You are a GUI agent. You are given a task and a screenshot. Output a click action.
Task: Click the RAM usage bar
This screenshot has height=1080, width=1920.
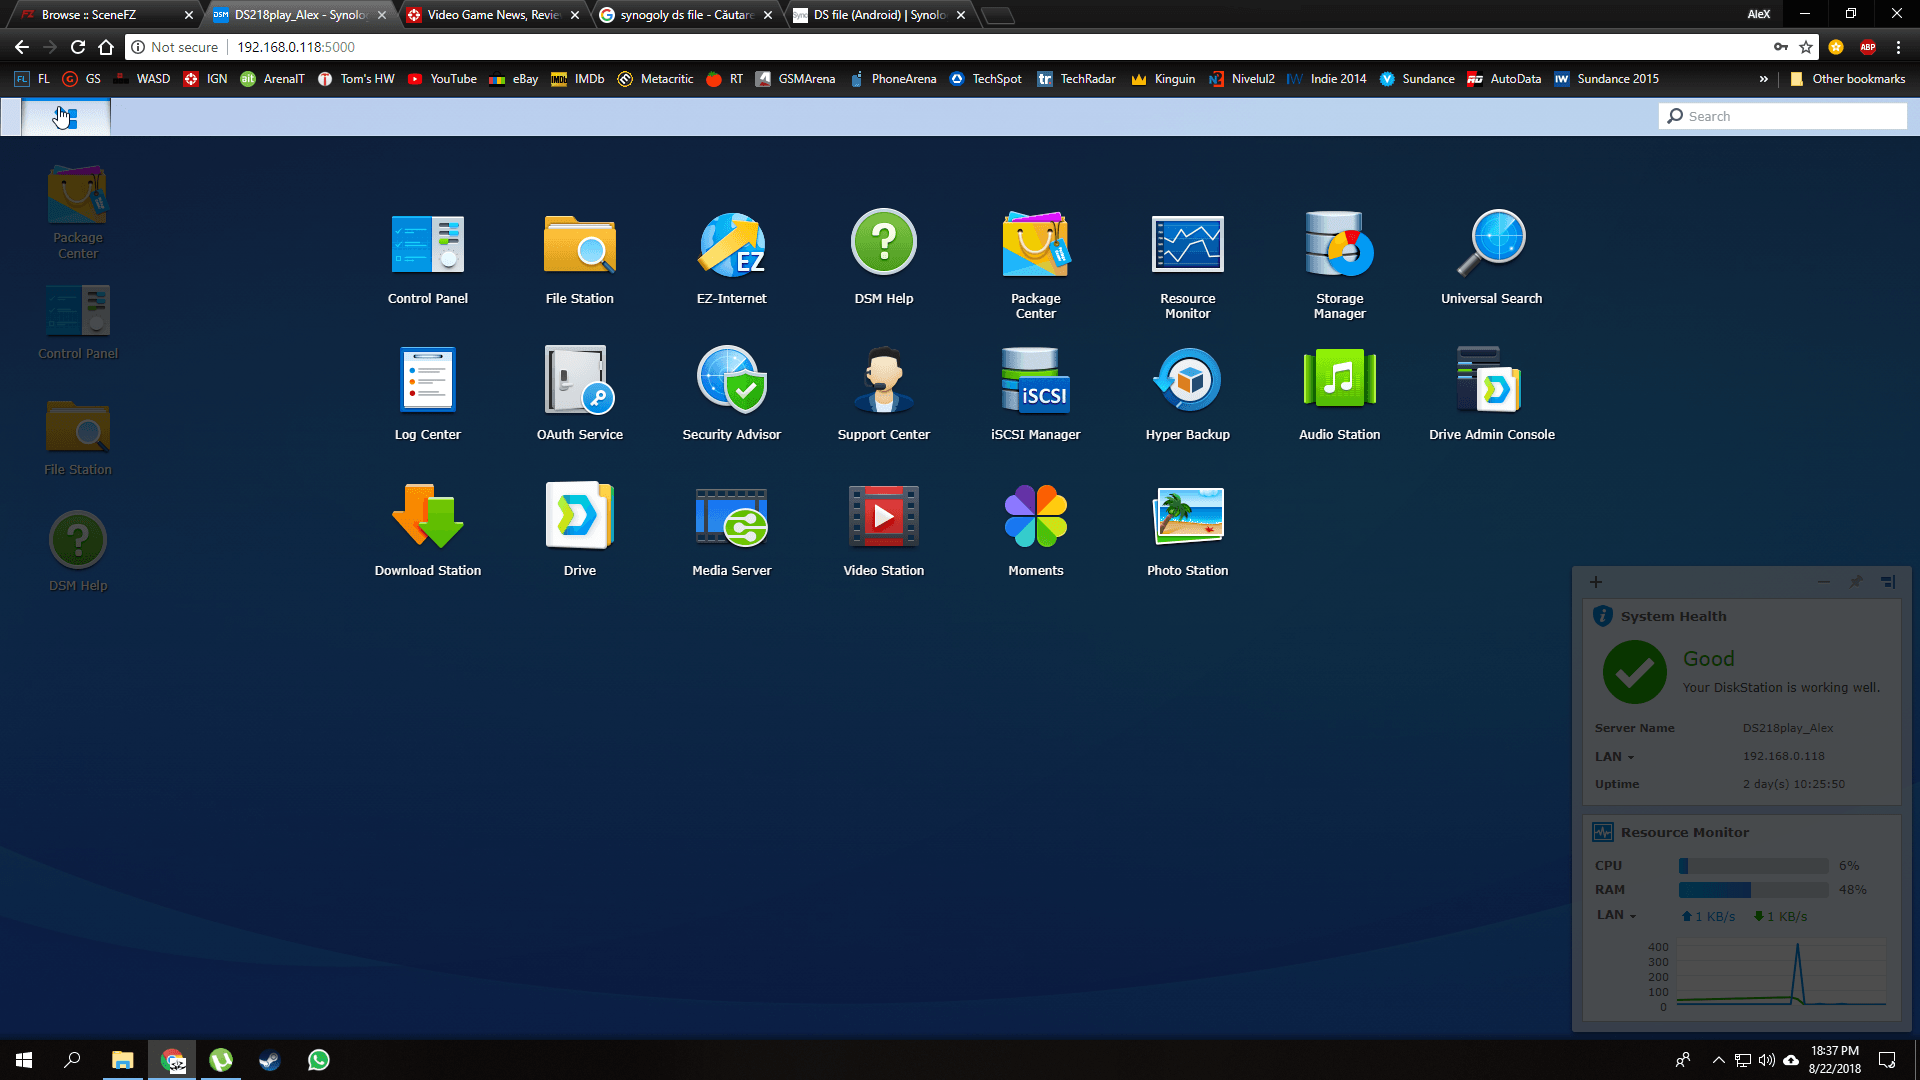[x=1753, y=890]
